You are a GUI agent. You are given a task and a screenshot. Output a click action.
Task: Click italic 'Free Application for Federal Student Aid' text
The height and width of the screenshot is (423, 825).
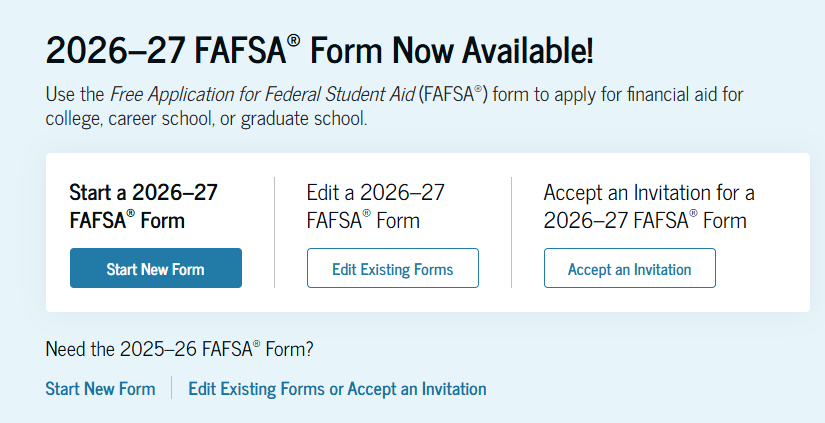(263, 95)
